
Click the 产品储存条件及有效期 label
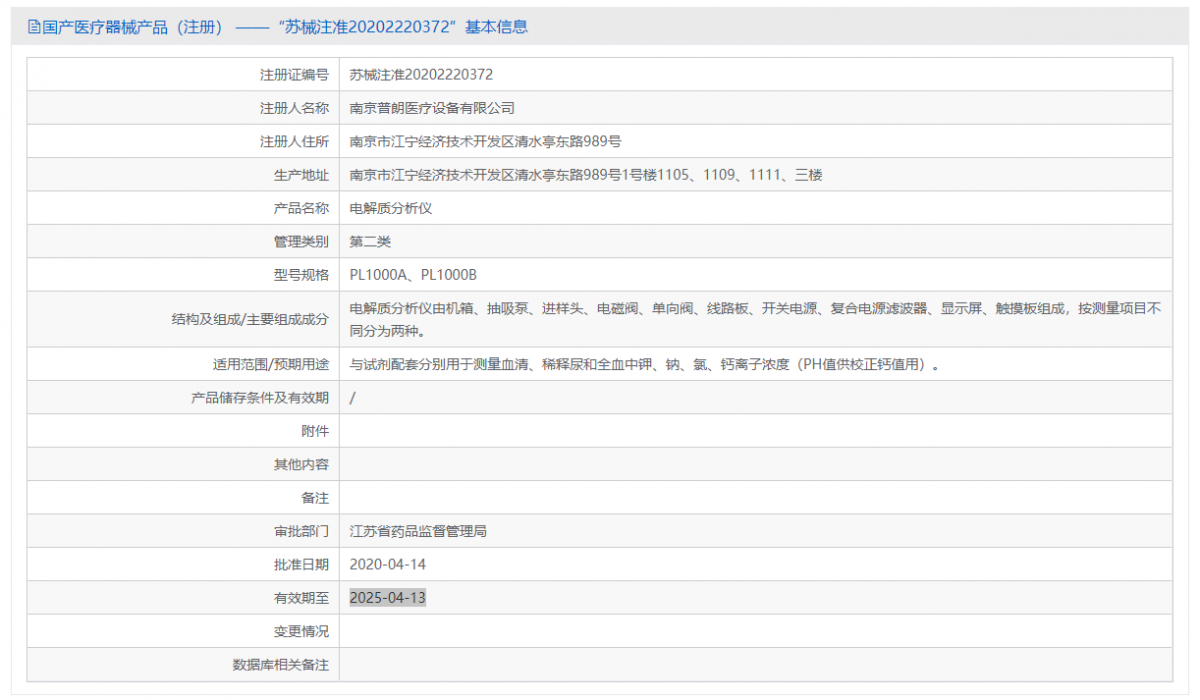[260, 398]
